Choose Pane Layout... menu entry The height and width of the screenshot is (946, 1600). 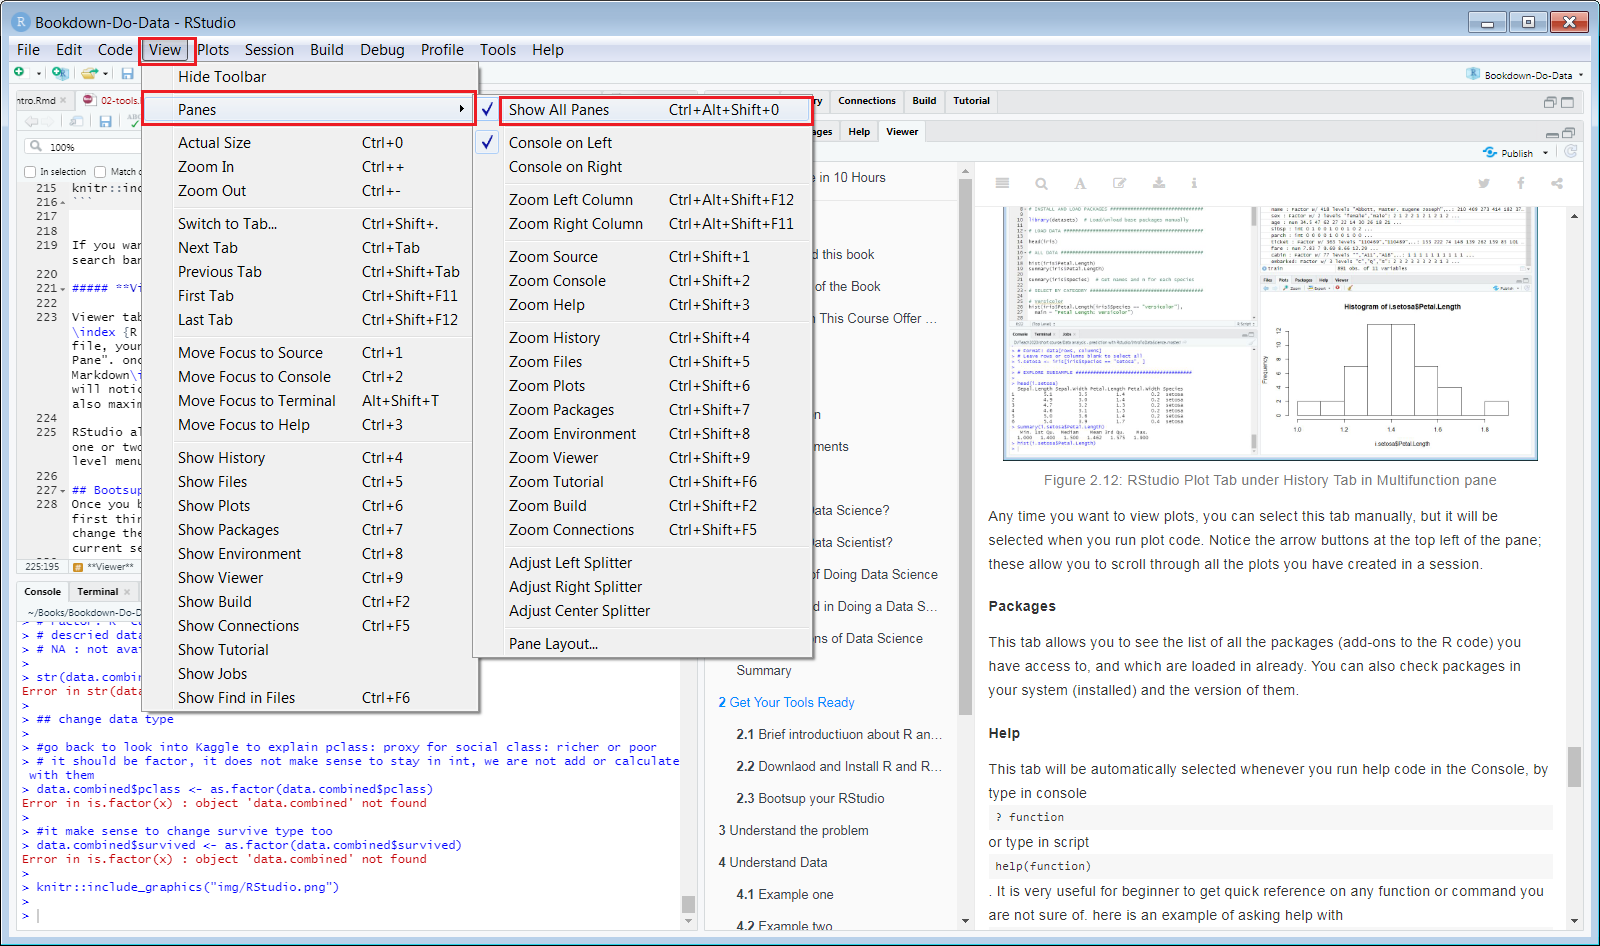pos(553,644)
